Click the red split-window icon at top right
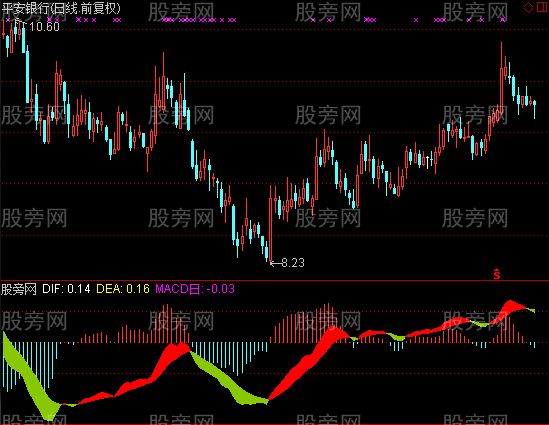Image resolution: width=549 pixels, height=425 pixels. point(542,7)
